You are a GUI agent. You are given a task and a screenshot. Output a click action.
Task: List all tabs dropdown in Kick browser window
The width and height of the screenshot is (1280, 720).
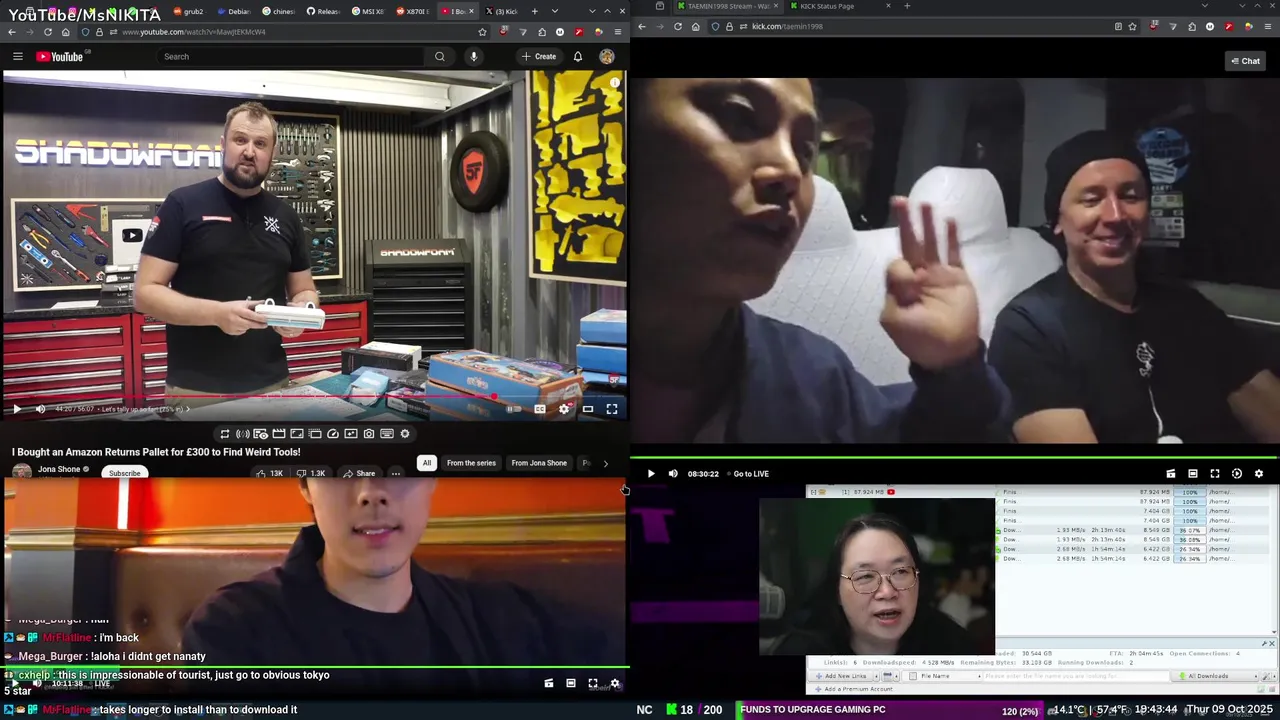[x=1204, y=6]
